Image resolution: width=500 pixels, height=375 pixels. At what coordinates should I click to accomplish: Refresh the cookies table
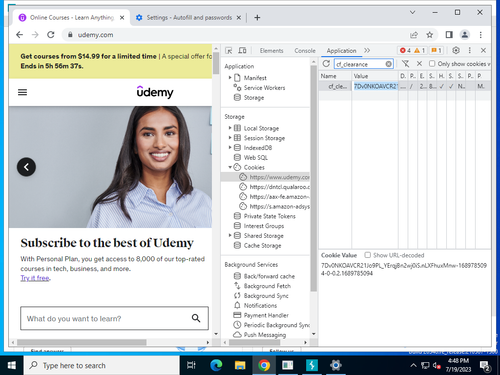(x=326, y=64)
